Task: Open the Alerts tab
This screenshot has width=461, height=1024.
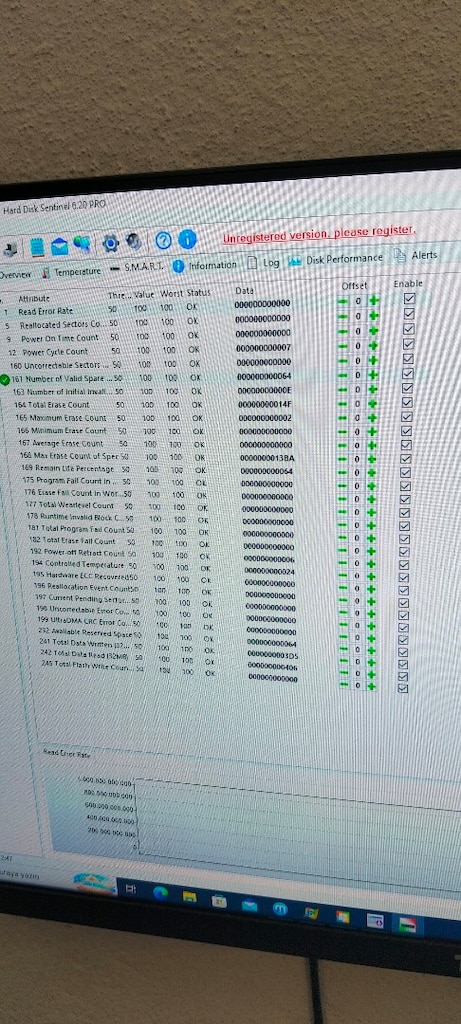Action: point(416,255)
